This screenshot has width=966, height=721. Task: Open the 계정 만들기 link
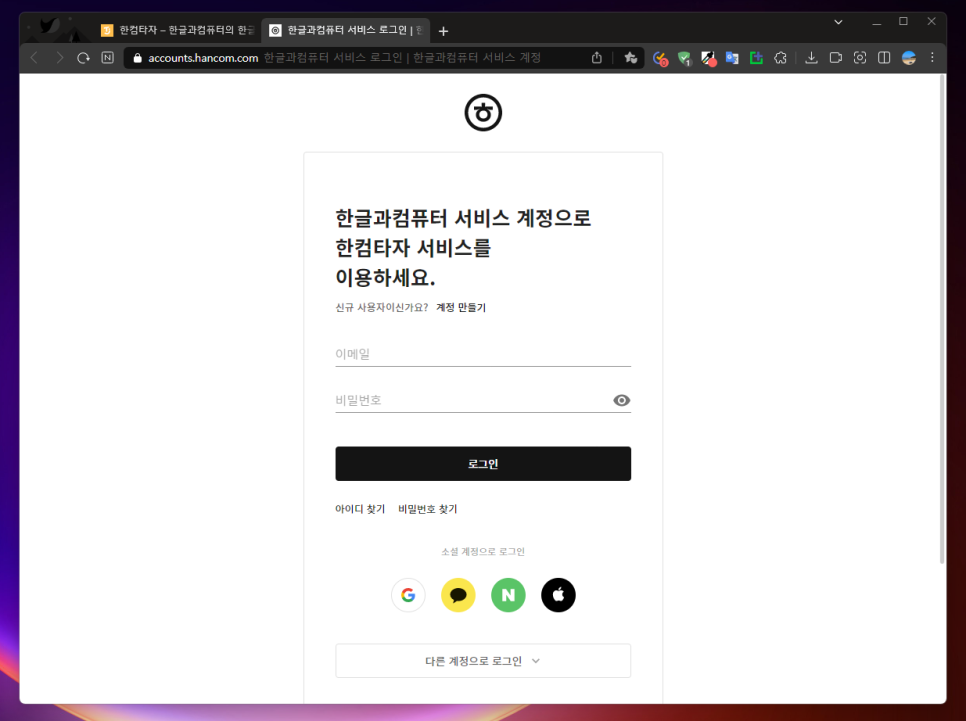coord(461,308)
